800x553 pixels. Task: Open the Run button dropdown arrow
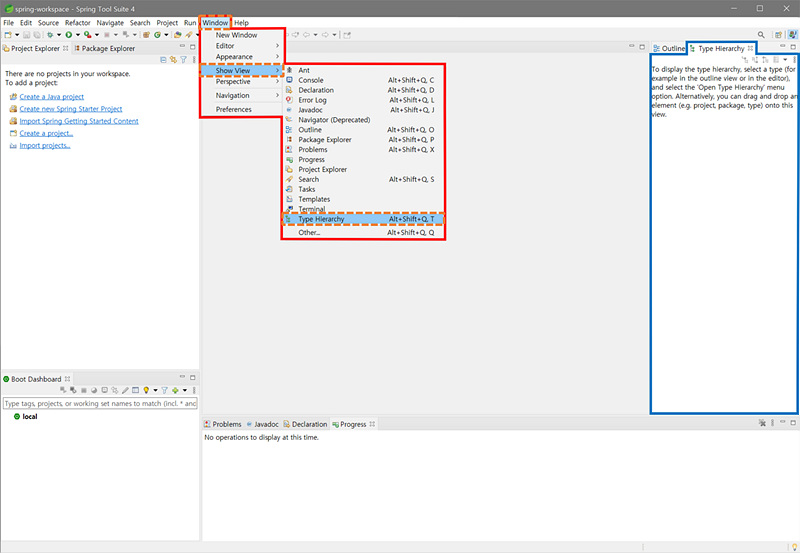click(x=78, y=35)
